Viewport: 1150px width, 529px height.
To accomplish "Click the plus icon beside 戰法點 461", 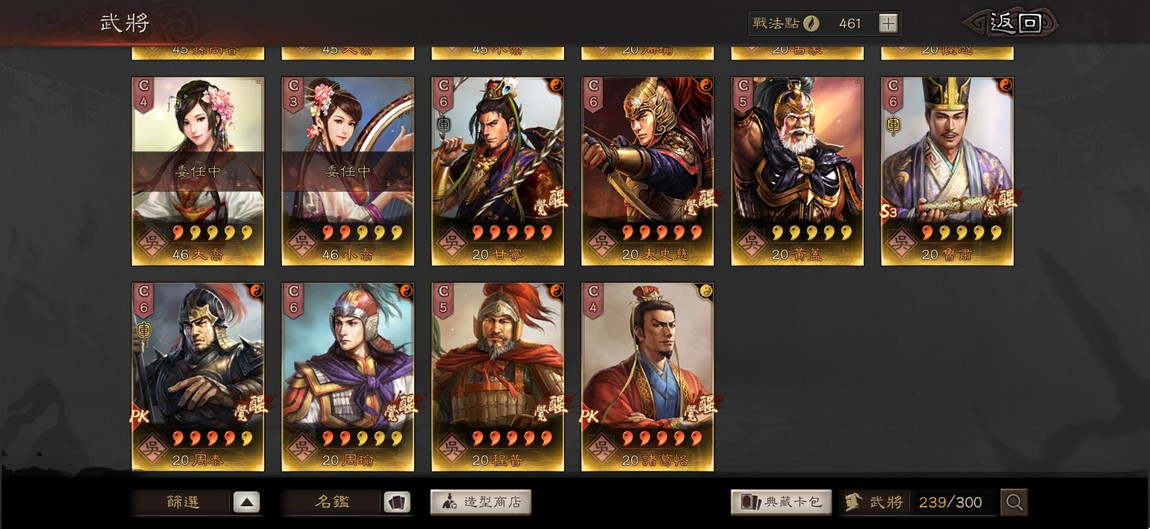I will tap(888, 23).
